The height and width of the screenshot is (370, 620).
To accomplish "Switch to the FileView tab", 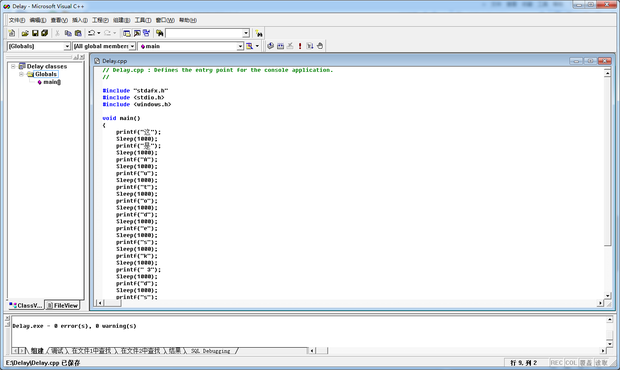I will 62,306.
